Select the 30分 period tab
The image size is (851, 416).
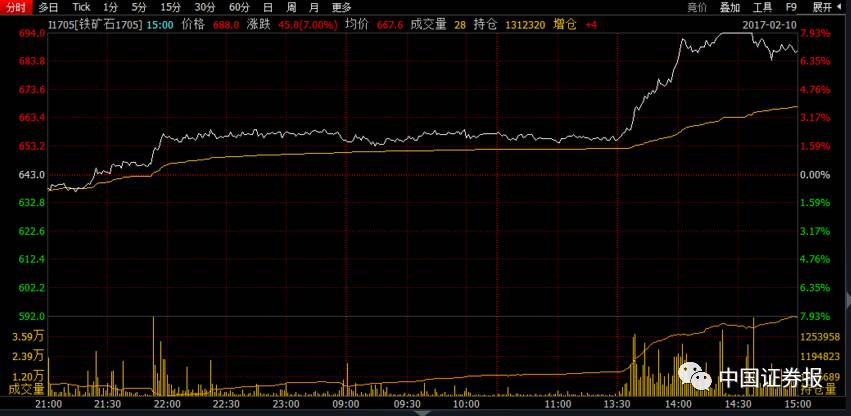tap(205, 7)
